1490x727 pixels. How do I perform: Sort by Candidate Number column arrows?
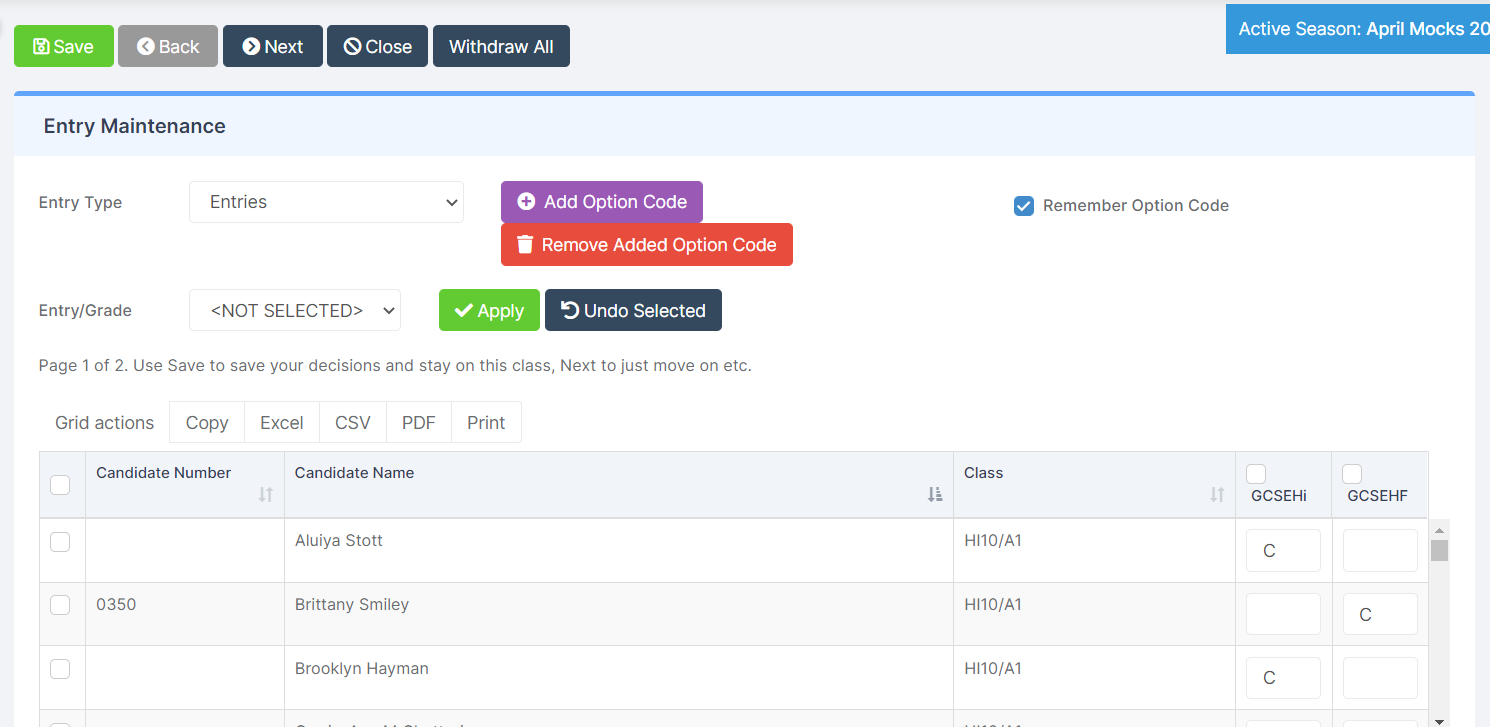point(265,494)
